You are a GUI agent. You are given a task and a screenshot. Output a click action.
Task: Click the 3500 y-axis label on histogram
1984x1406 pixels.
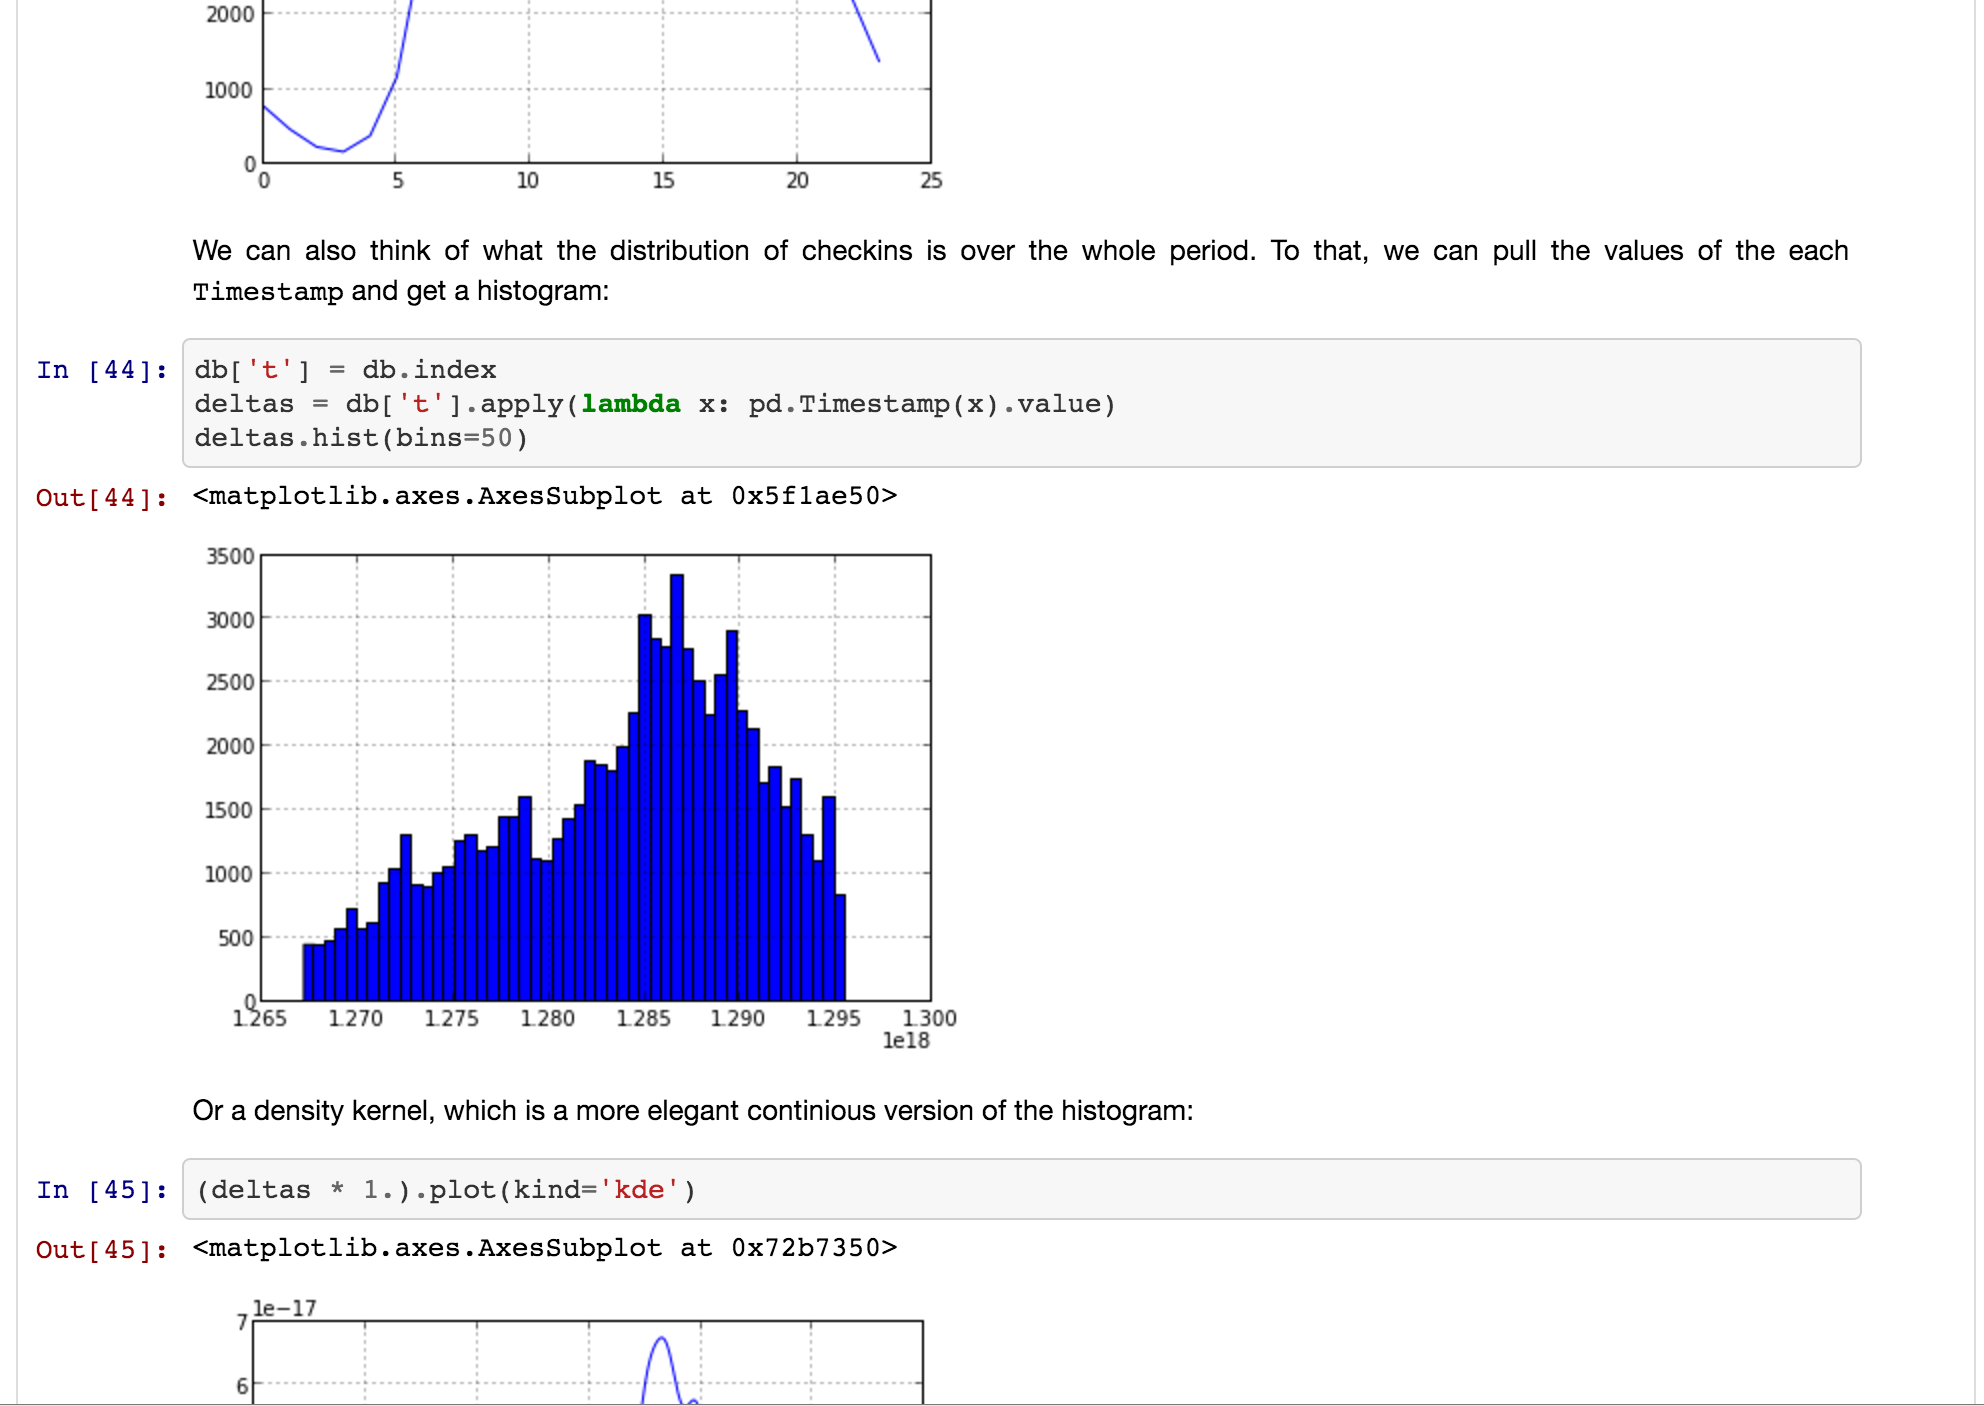point(230,556)
